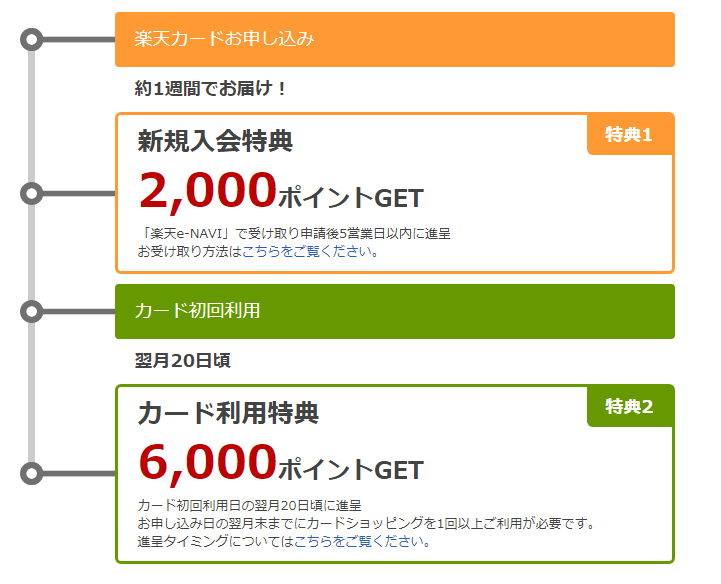The height and width of the screenshot is (584, 721).
Task: Open the こちらをご覧ください link about 進呈タイミング
Action: pyautogui.click(x=361, y=541)
